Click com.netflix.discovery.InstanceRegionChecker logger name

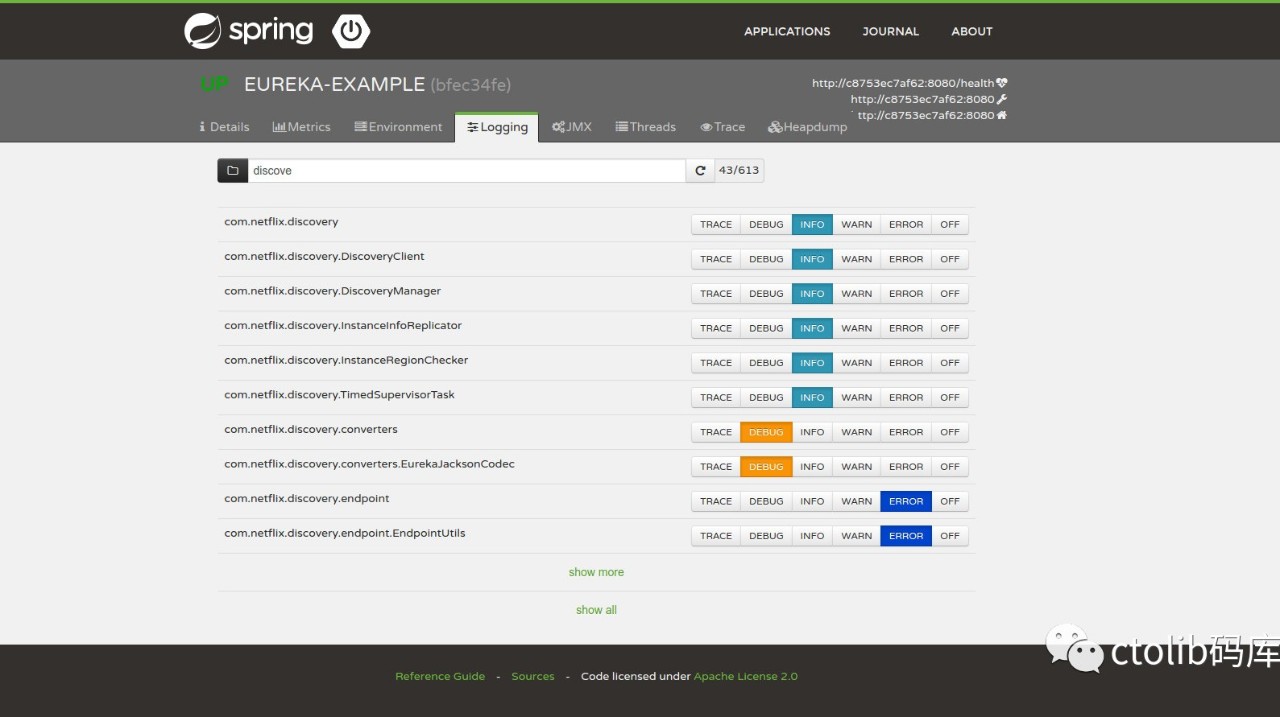(346, 360)
